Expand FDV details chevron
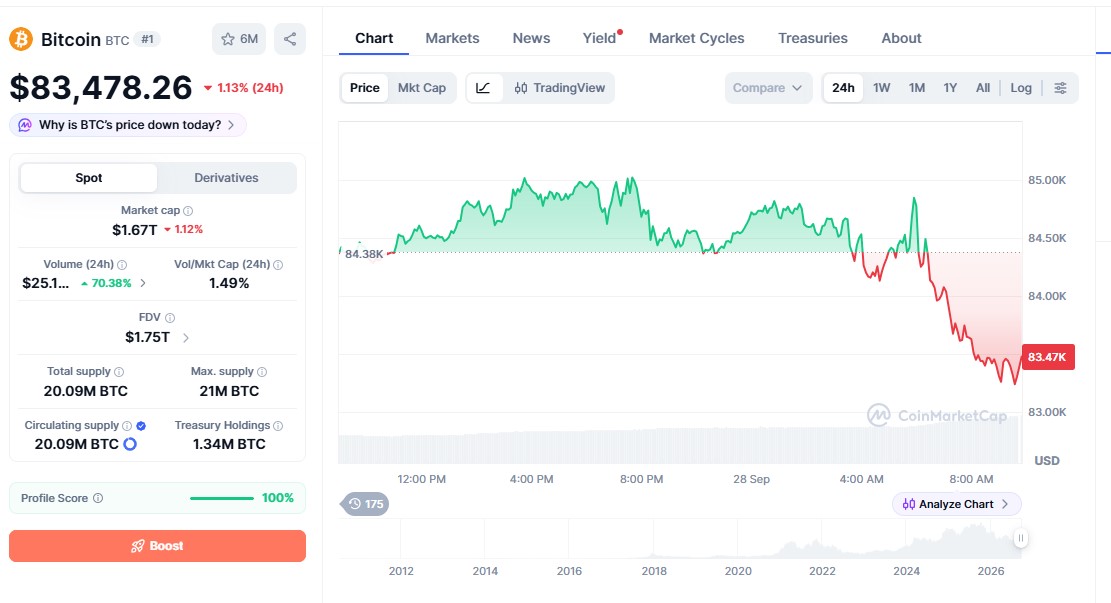This screenshot has height=603, width=1111. [x=186, y=338]
